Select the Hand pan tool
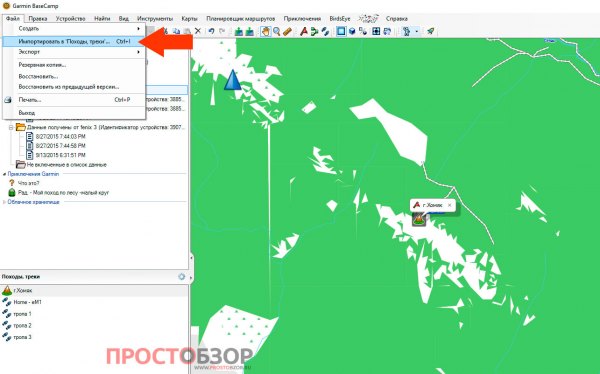600x374 pixels. (x=266, y=31)
